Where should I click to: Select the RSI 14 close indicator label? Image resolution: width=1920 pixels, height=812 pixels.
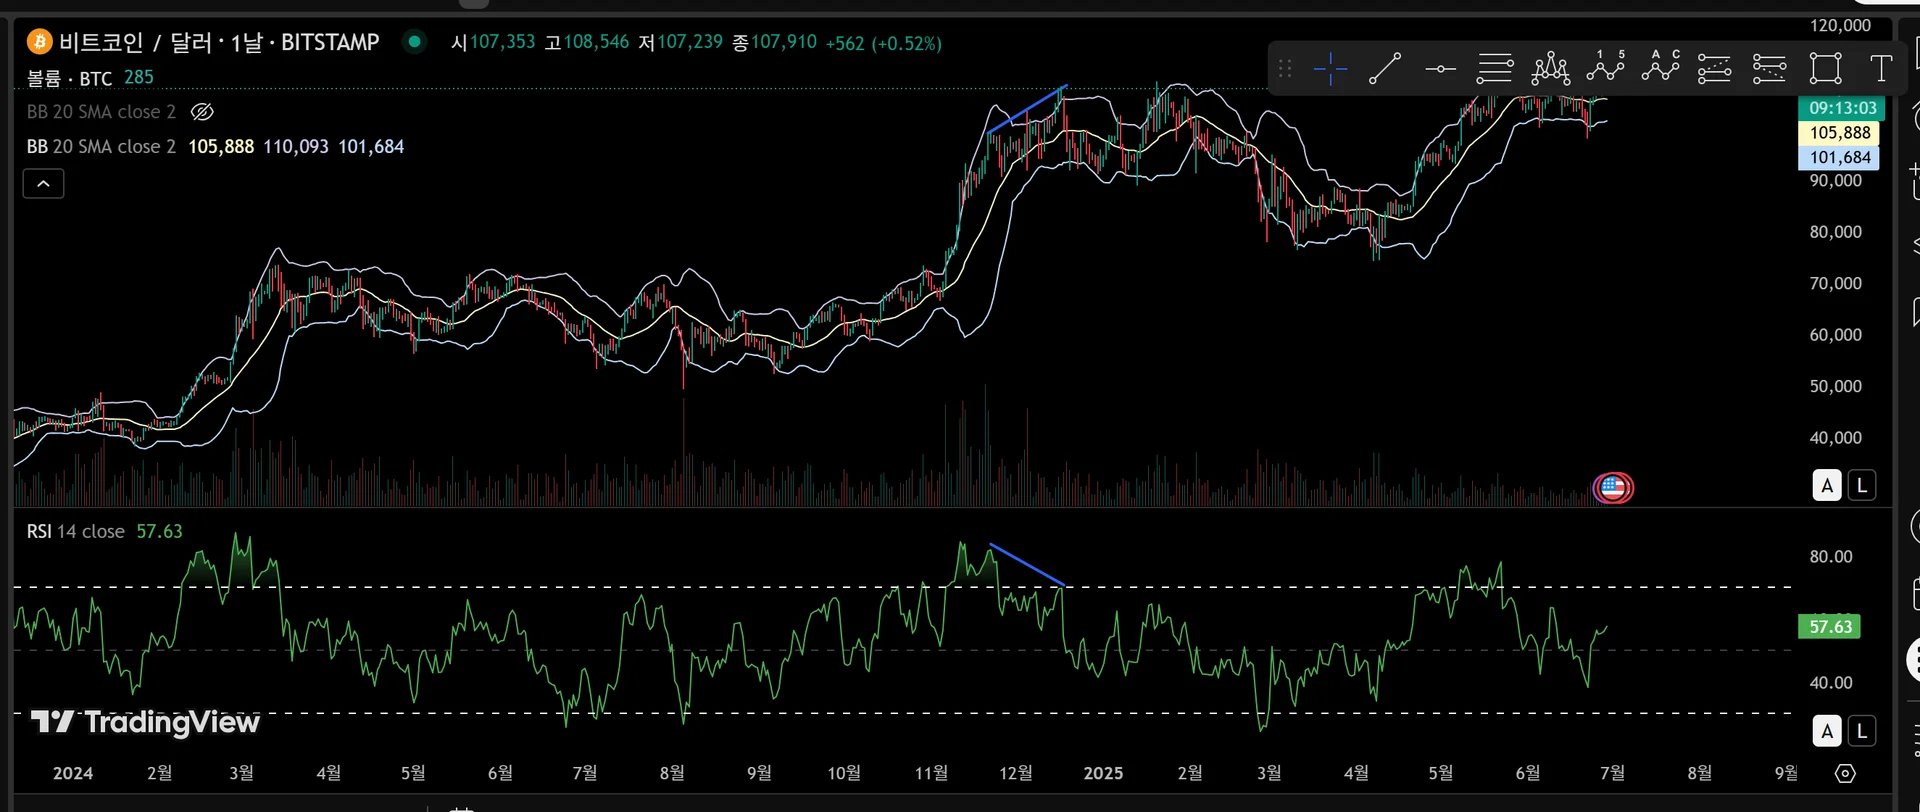76,532
